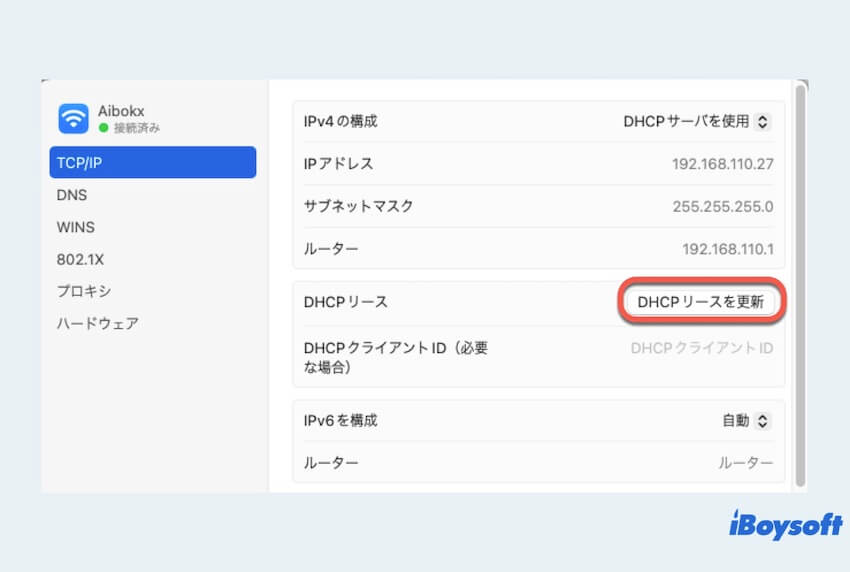Click the Wi-Fi network icon for Aibokx
Image resolution: width=850 pixels, height=572 pixels.
click(73, 118)
